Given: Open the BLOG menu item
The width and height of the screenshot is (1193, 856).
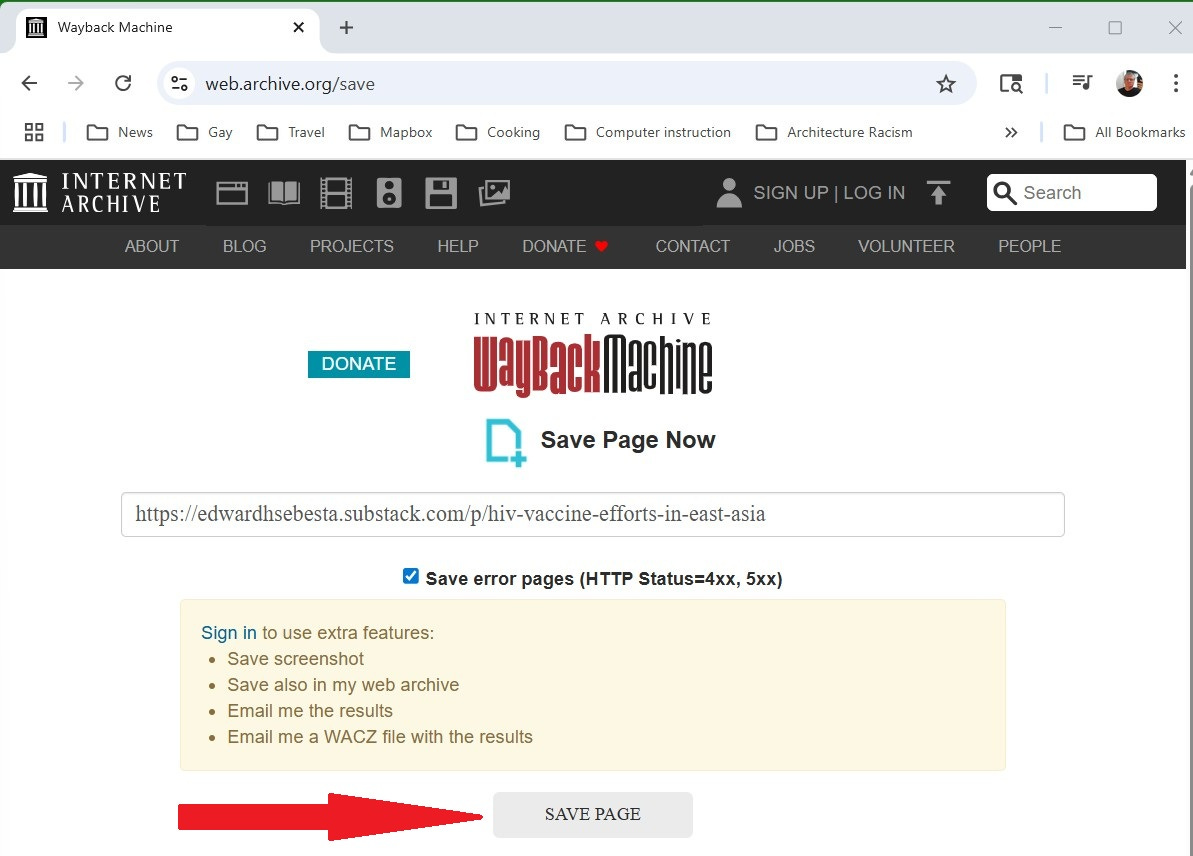Looking at the screenshot, I should click(244, 247).
